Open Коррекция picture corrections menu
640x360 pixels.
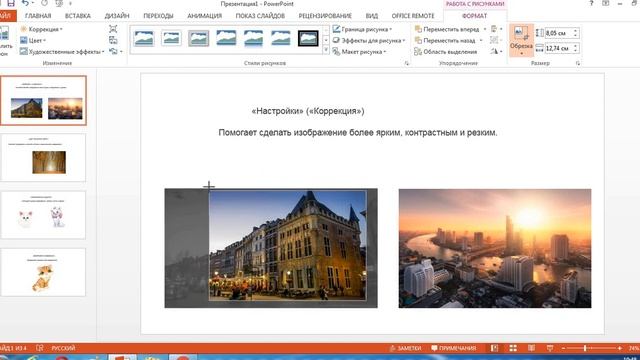click(41, 29)
